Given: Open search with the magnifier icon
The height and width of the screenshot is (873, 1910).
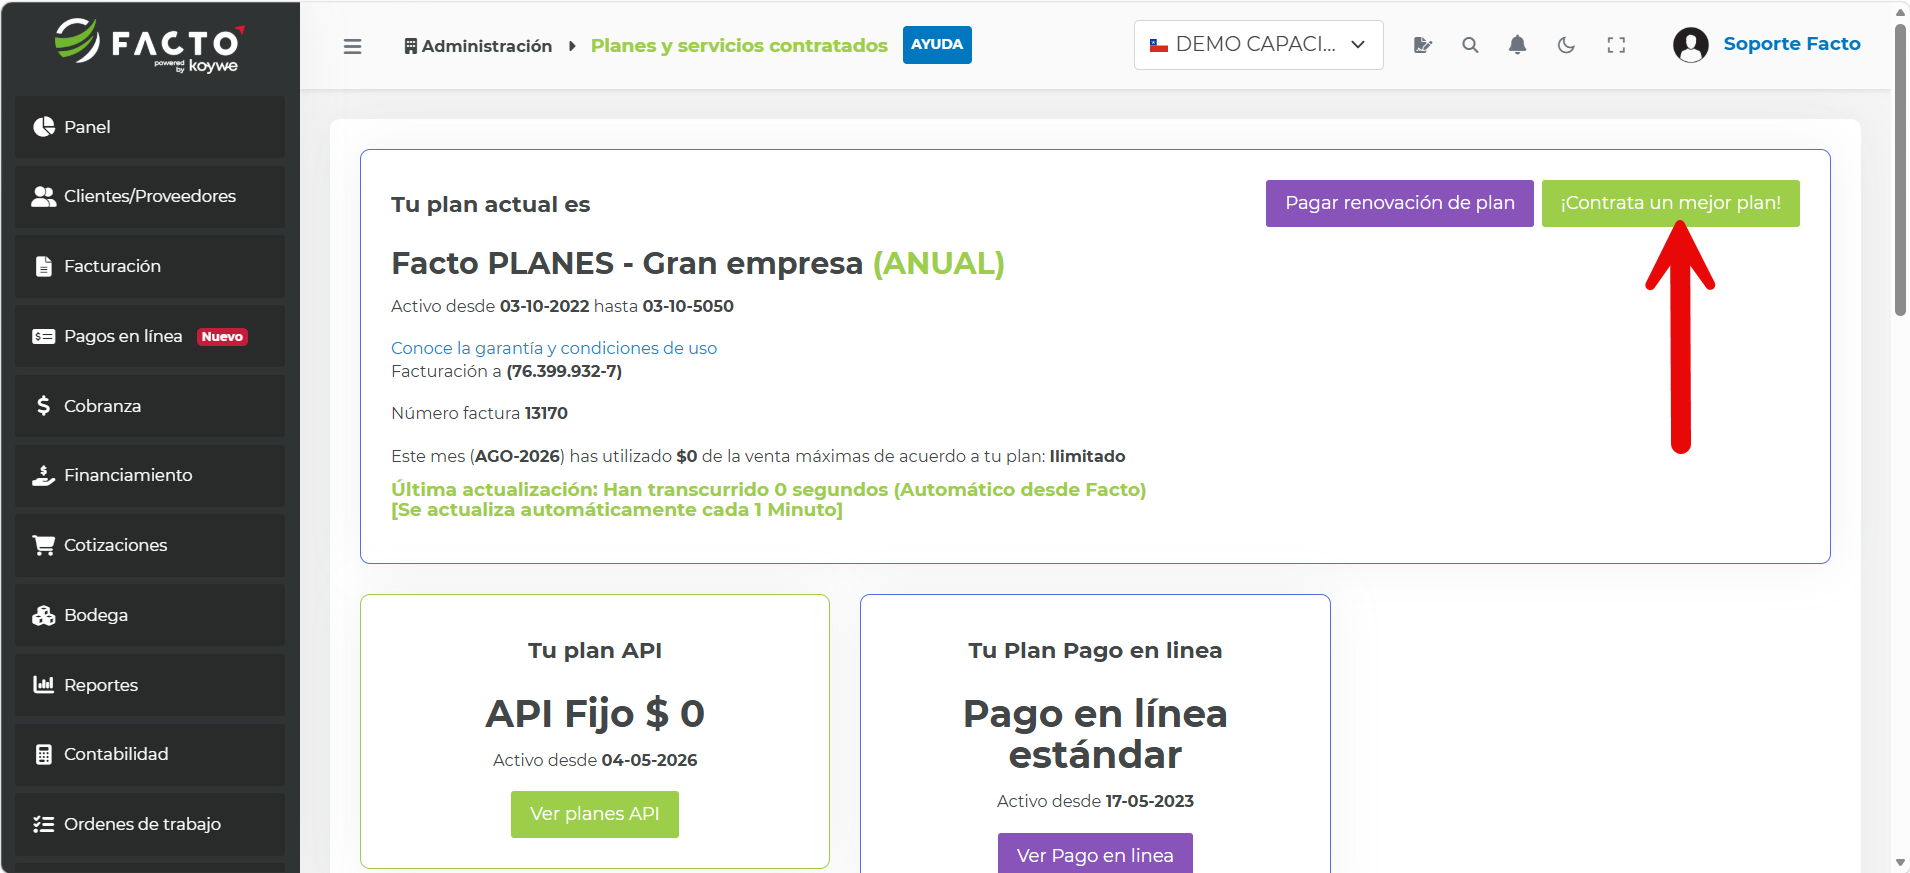Looking at the screenshot, I should coord(1470,45).
